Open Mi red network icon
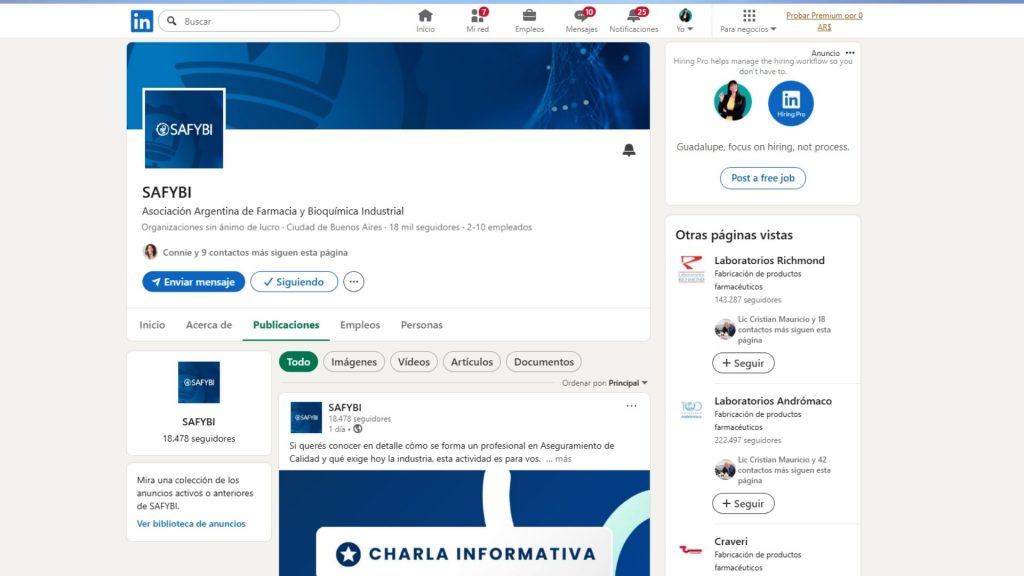The image size is (1024, 576). (477, 20)
